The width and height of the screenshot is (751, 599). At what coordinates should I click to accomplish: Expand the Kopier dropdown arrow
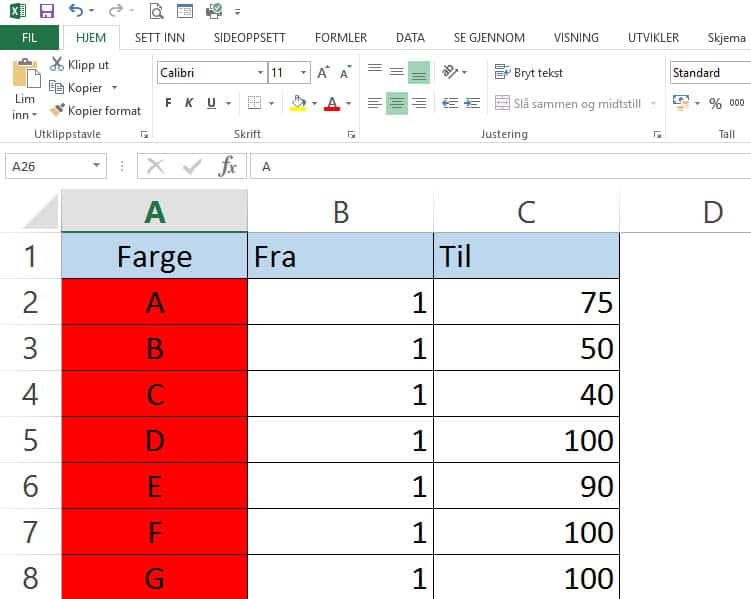114,88
